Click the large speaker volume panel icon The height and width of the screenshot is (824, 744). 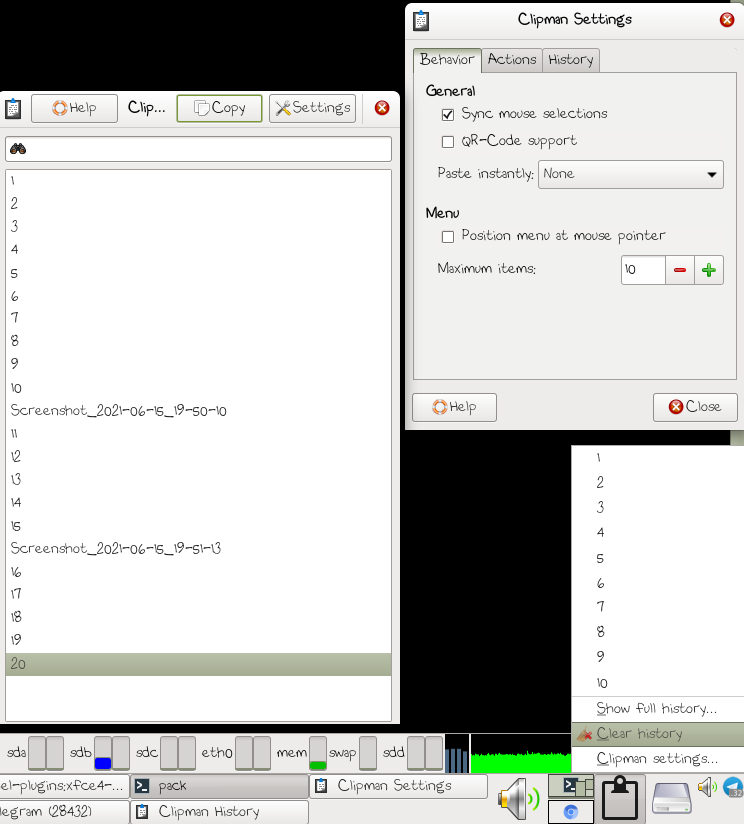pos(518,799)
